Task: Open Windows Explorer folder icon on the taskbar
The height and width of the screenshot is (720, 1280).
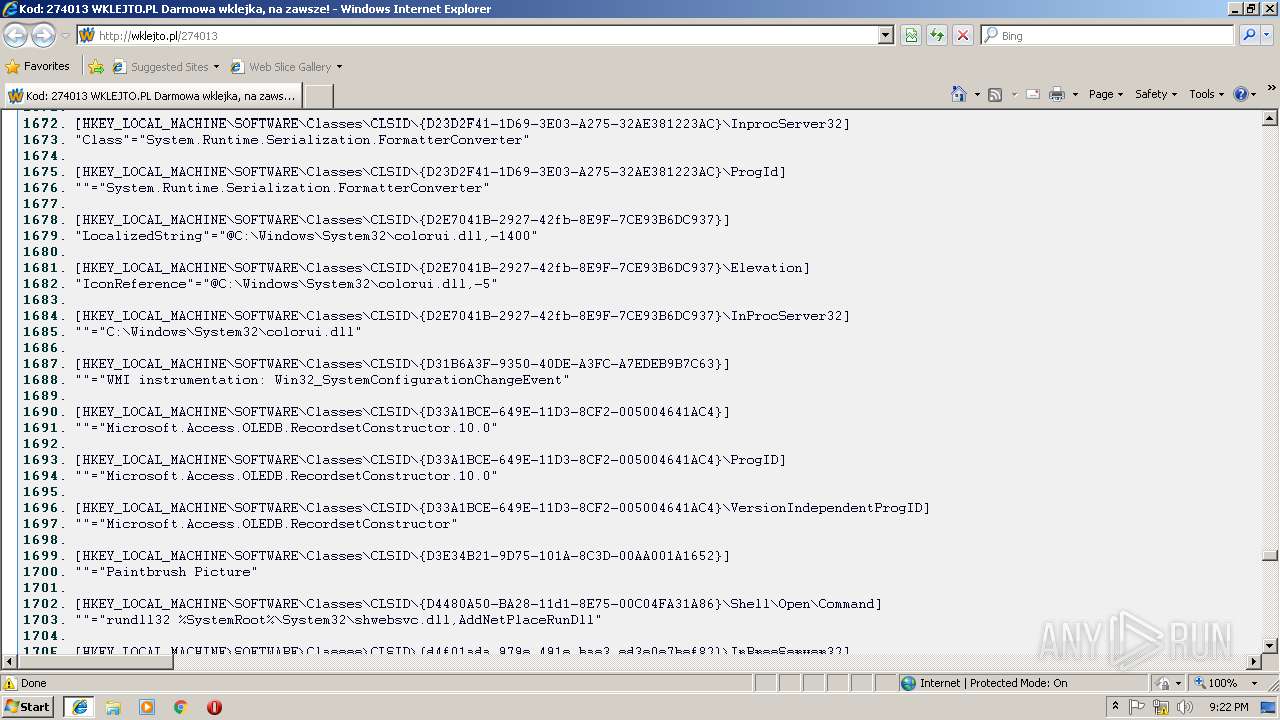Action: pyautogui.click(x=113, y=707)
